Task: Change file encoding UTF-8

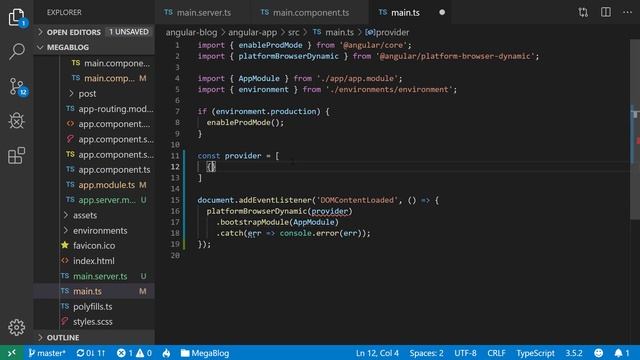Action: pos(465,353)
